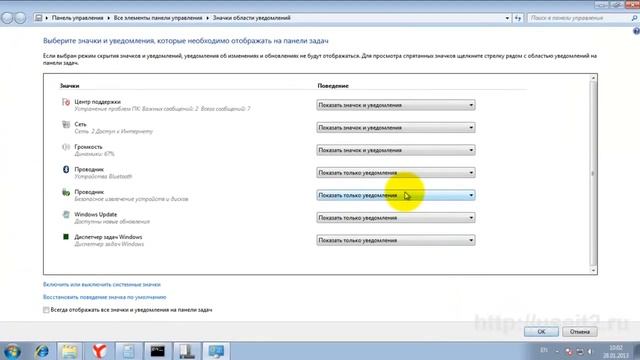Click the EN language indicator

pos(544,350)
